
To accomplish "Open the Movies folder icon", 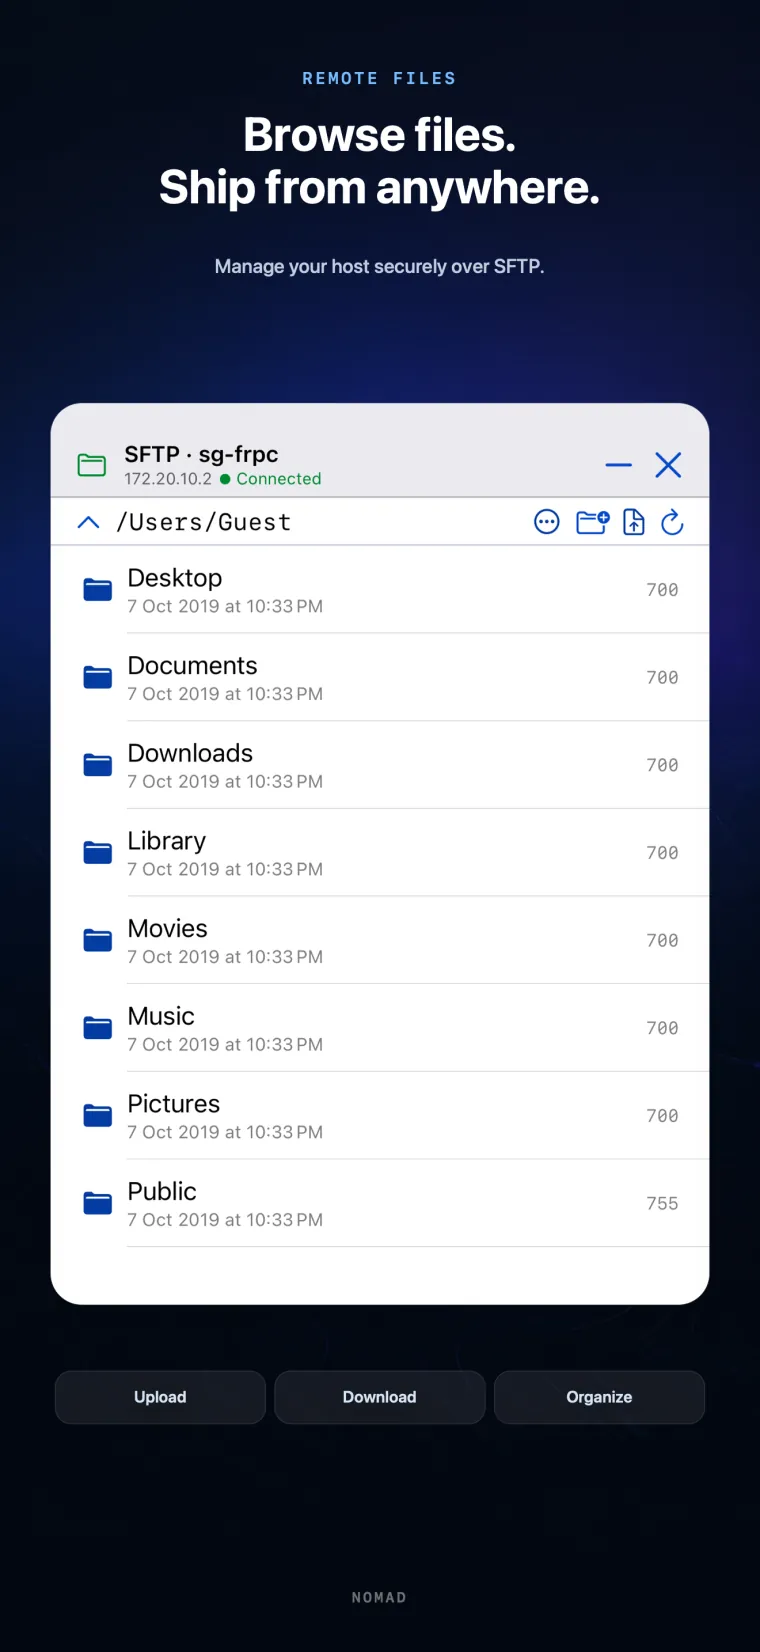I will click(97, 940).
